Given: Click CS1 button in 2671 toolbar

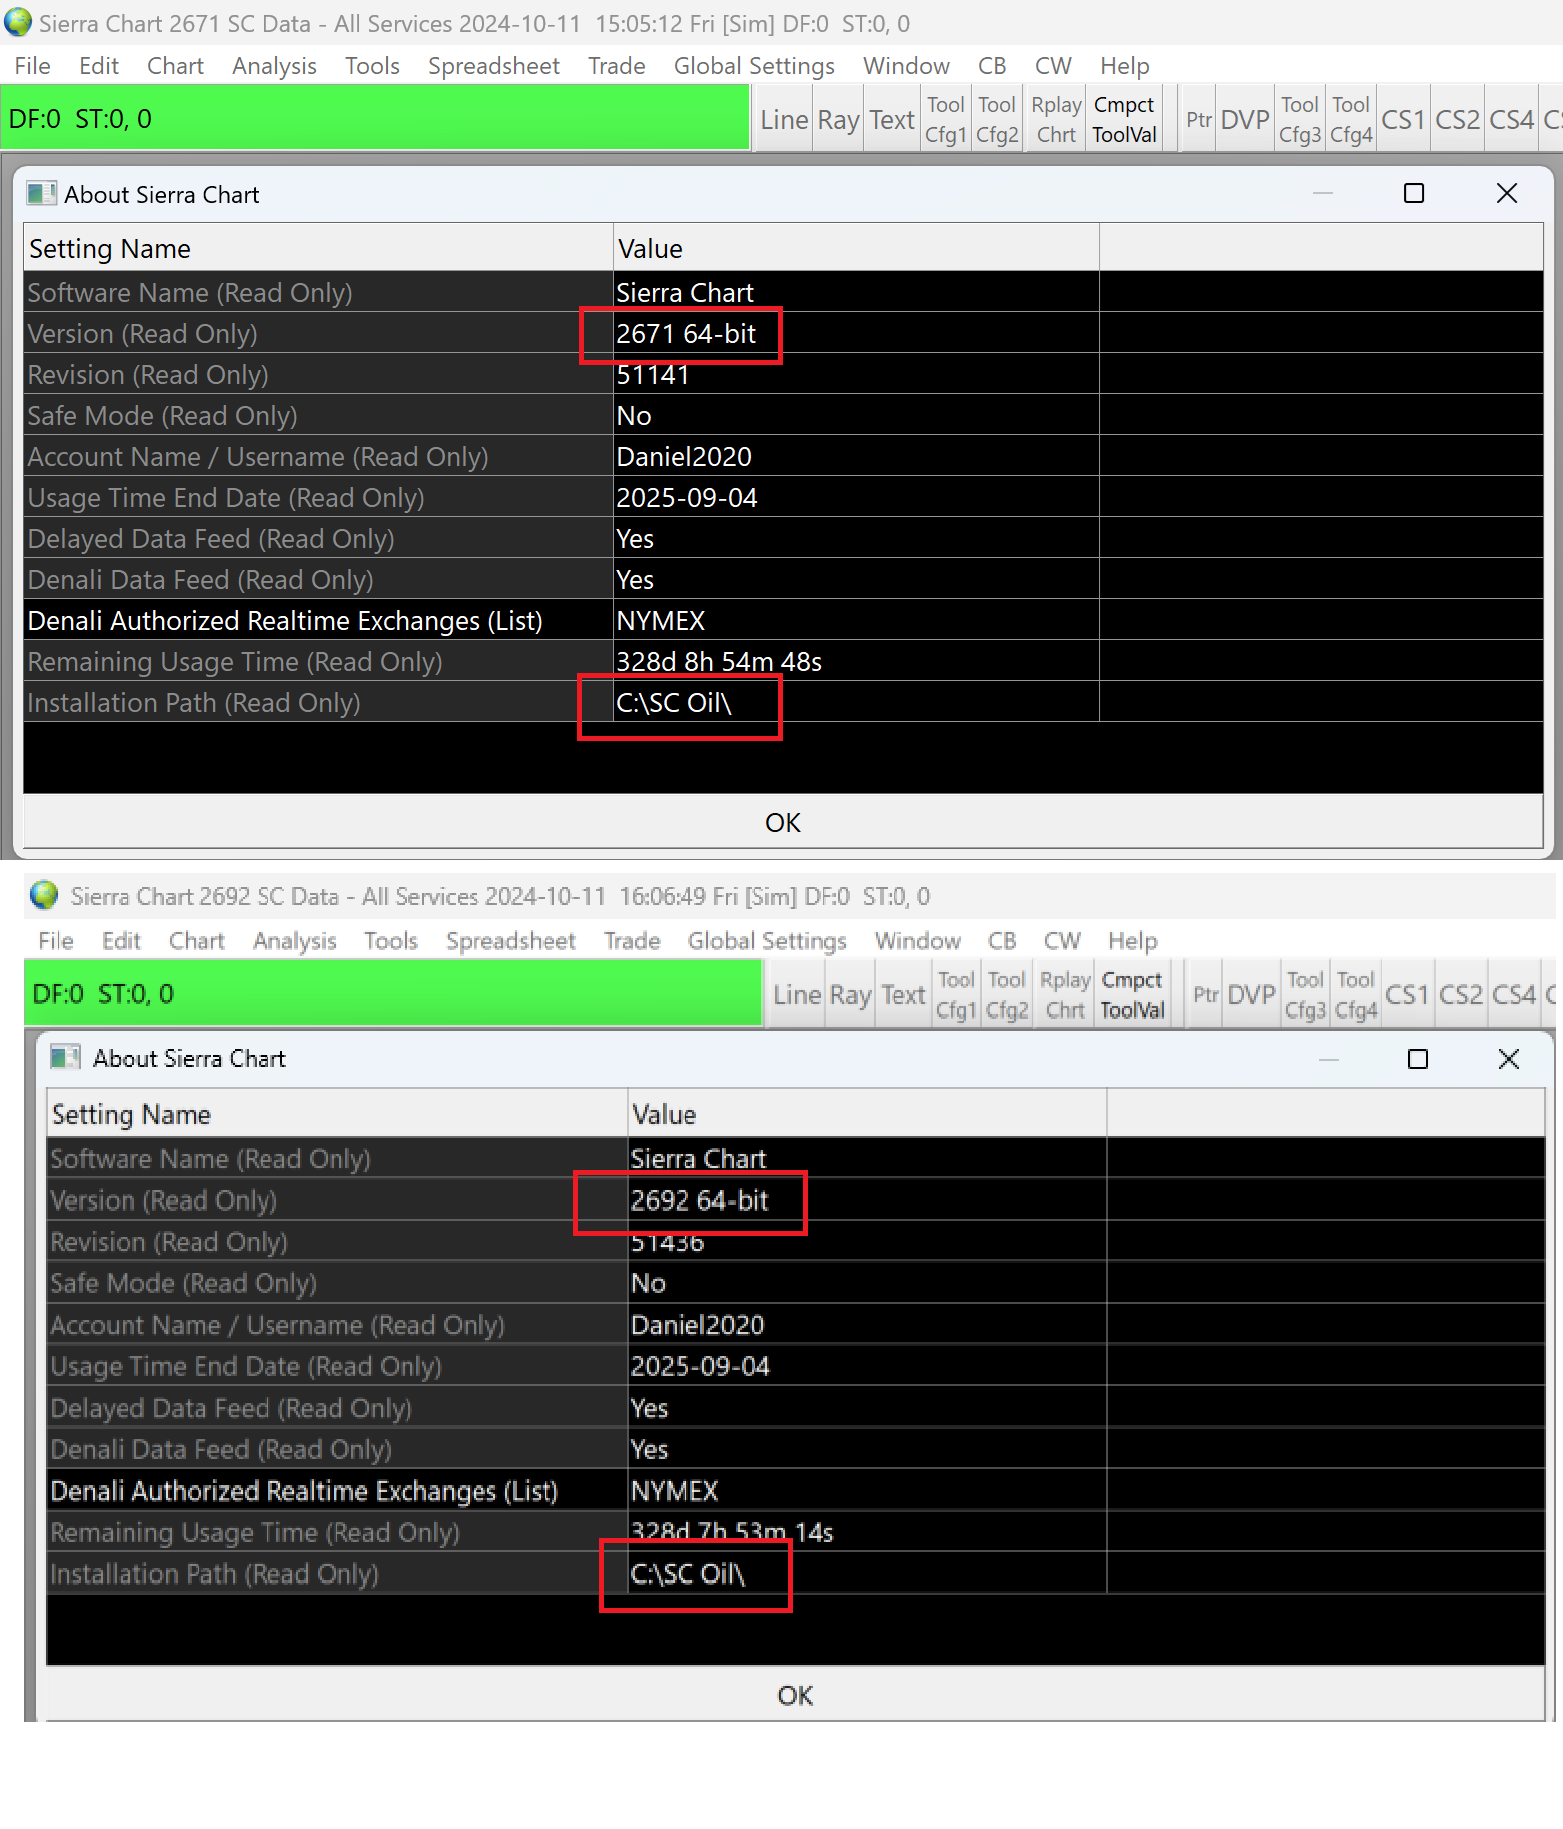Looking at the screenshot, I should click(1403, 120).
